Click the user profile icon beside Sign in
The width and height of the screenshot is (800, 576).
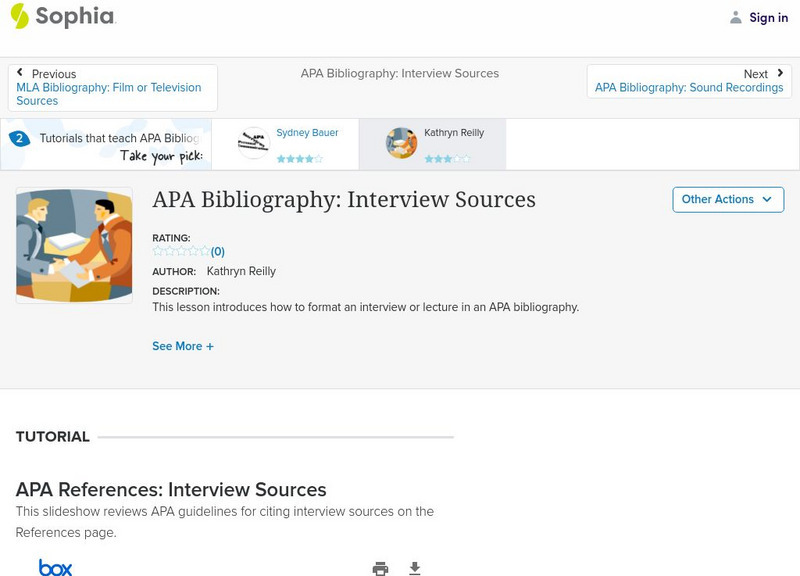coord(736,17)
